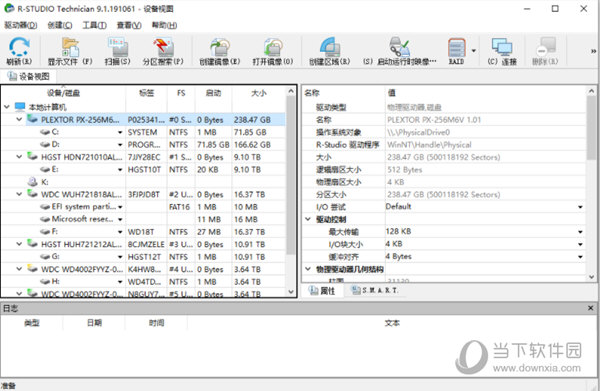
Task: Collapse the PLEXTOR PX-256M6 drive node
Action: (19, 120)
